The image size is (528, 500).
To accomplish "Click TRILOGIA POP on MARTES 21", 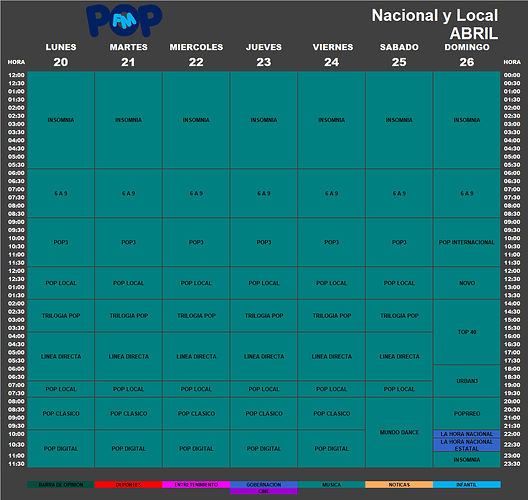I will click(x=128, y=315).
